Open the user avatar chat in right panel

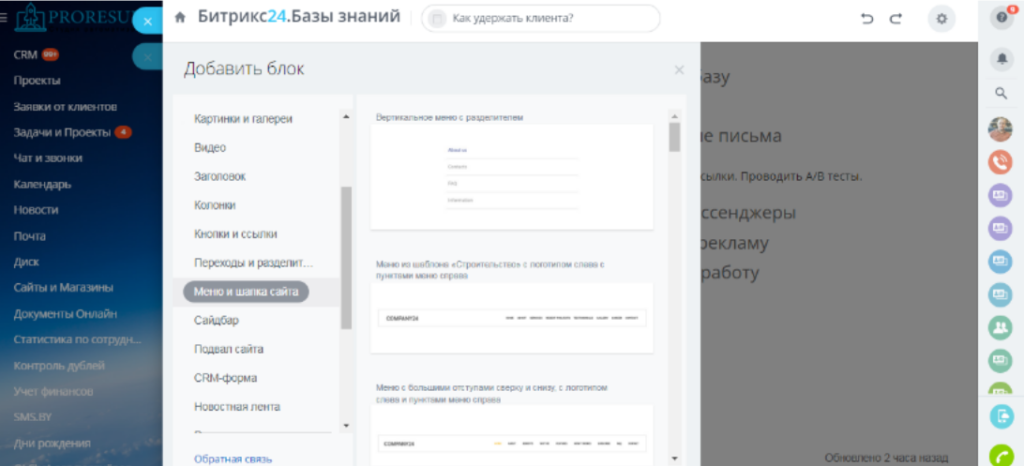point(1000,129)
